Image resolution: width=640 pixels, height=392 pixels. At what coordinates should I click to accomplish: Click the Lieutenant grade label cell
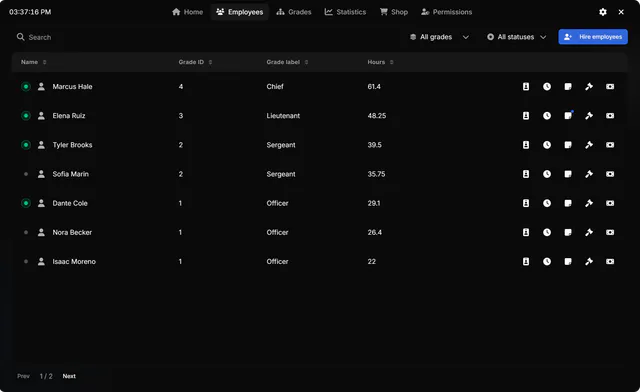283,116
